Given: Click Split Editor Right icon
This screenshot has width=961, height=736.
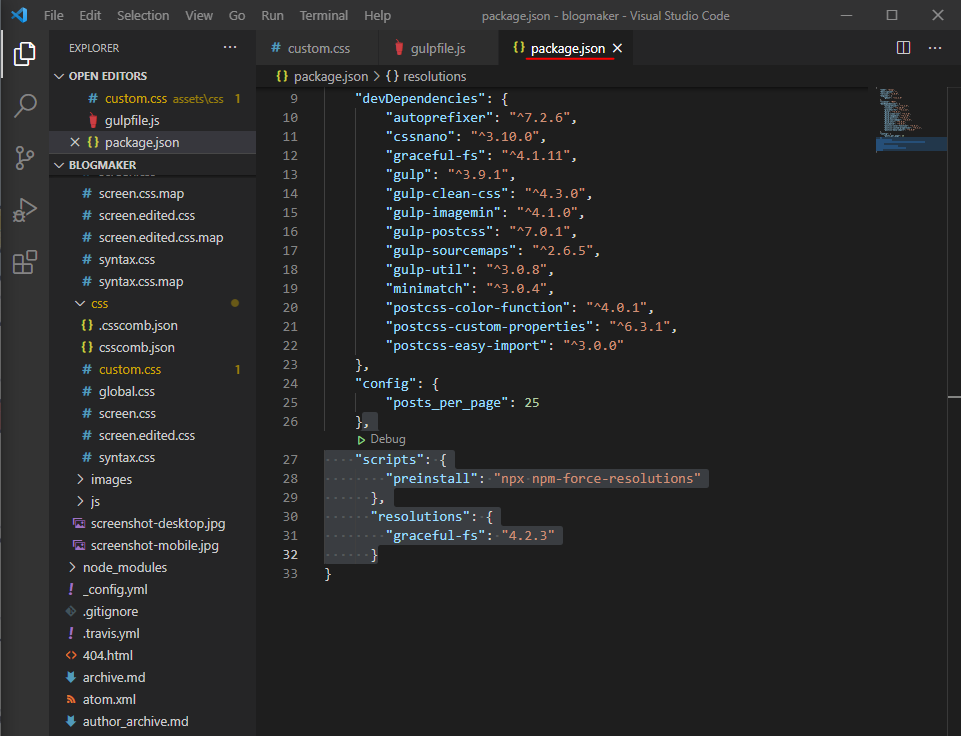Looking at the screenshot, I should click(x=903, y=48).
